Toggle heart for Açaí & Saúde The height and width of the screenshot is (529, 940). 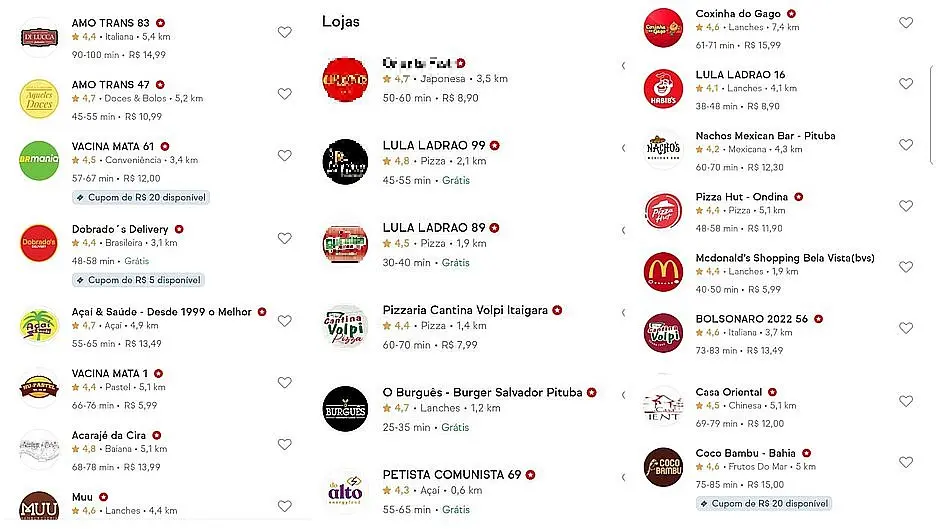(285, 321)
